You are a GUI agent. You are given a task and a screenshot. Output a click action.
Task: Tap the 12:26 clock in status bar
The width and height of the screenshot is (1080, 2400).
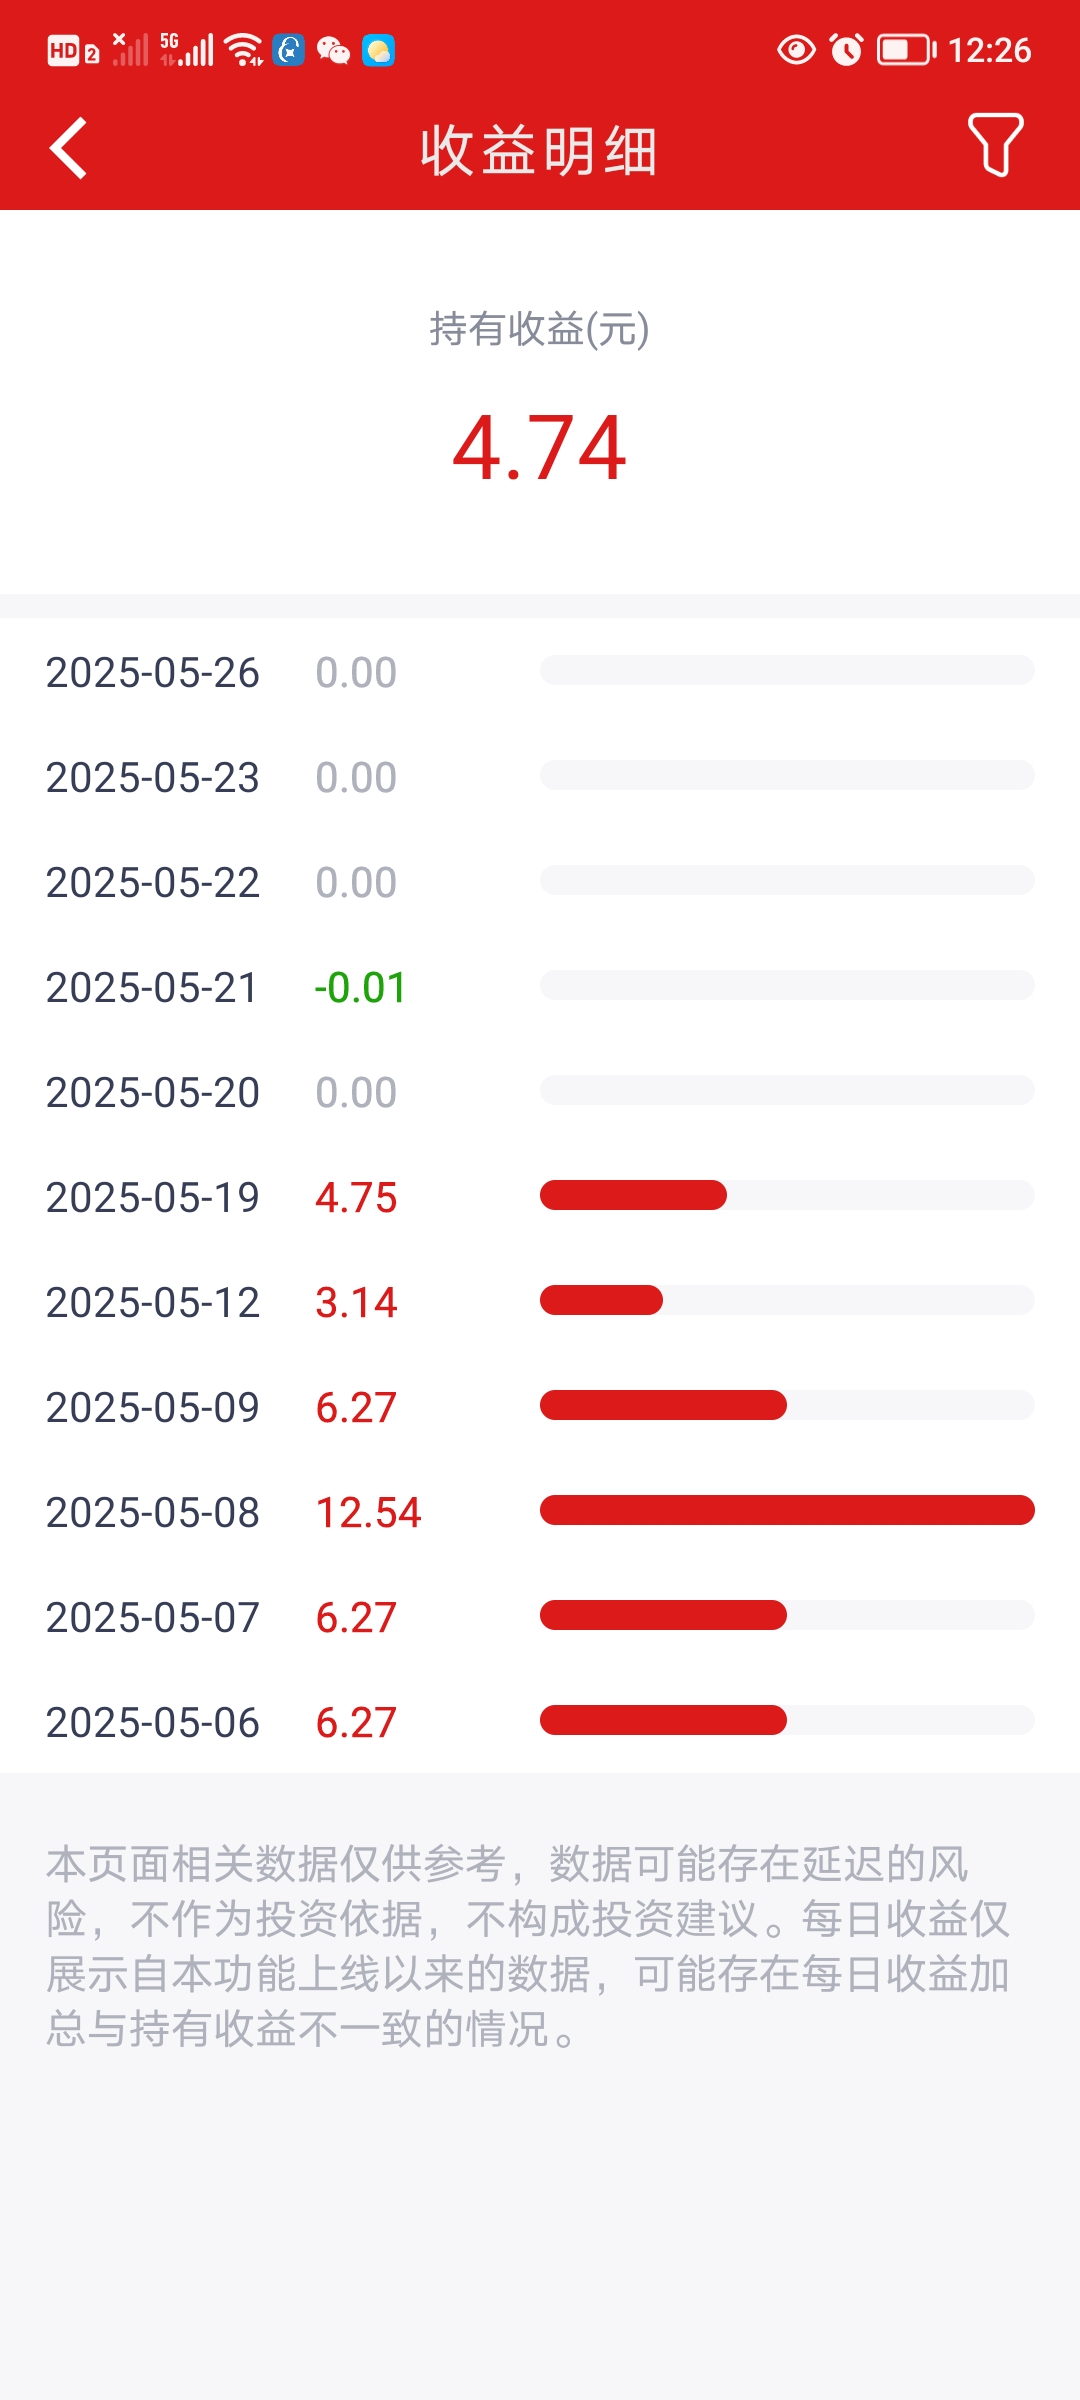point(989,50)
